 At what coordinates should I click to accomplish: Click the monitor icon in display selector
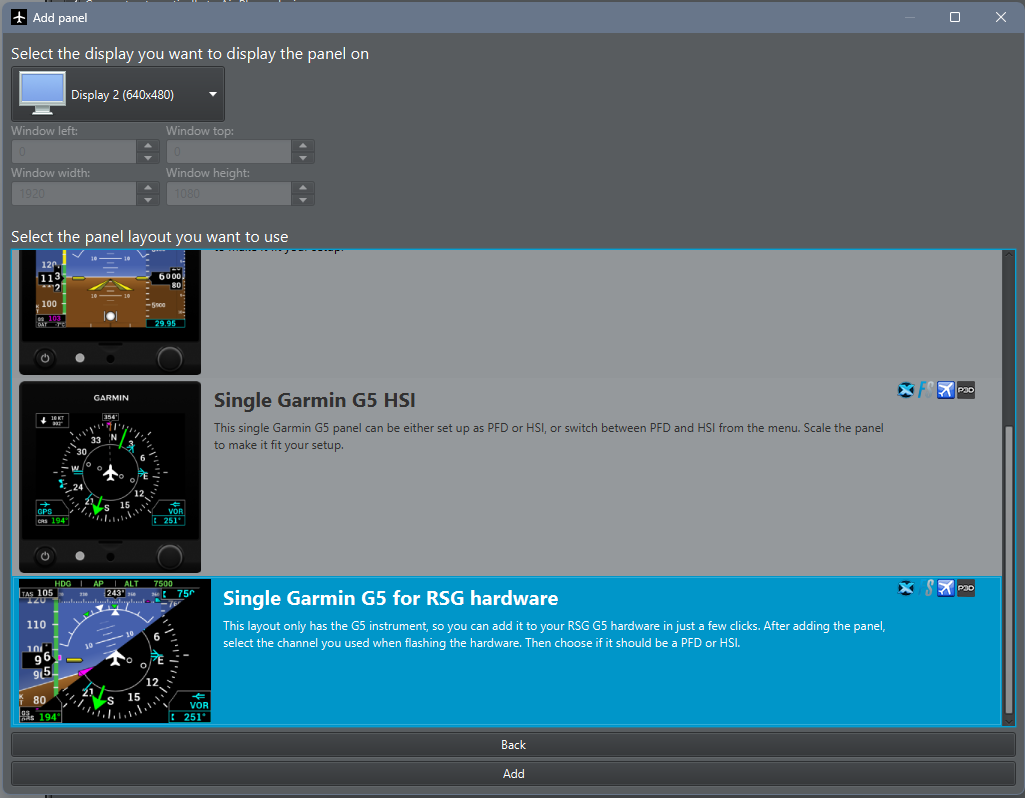coord(40,94)
